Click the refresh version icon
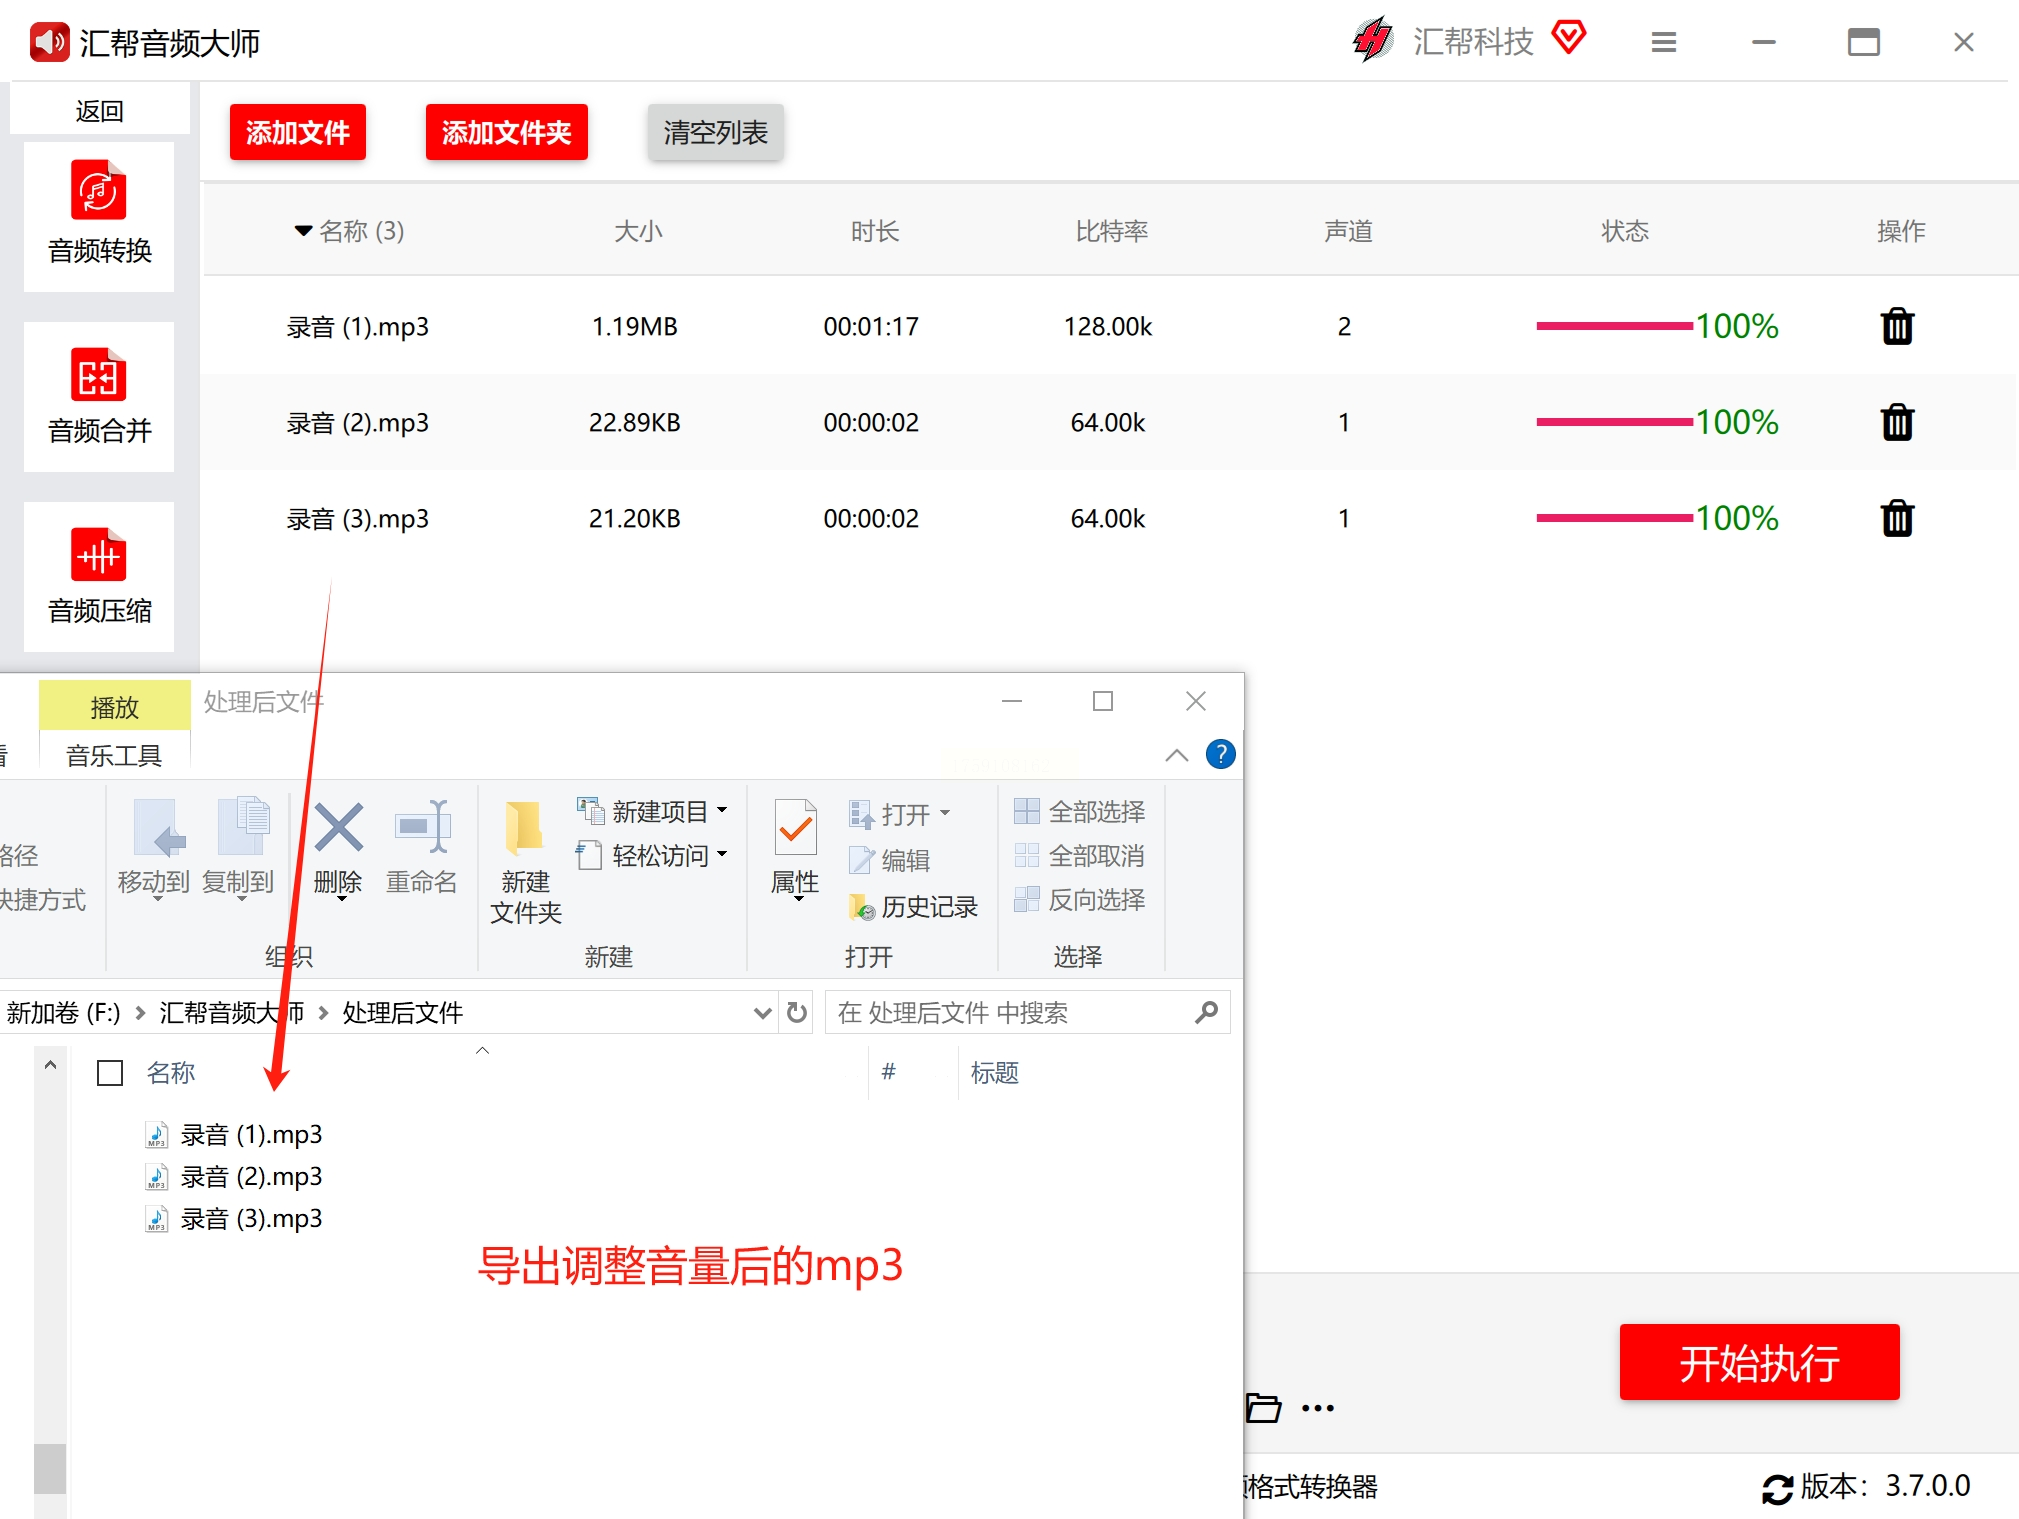The image size is (2019, 1519). pyautogui.click(x=1777, y=1488)
